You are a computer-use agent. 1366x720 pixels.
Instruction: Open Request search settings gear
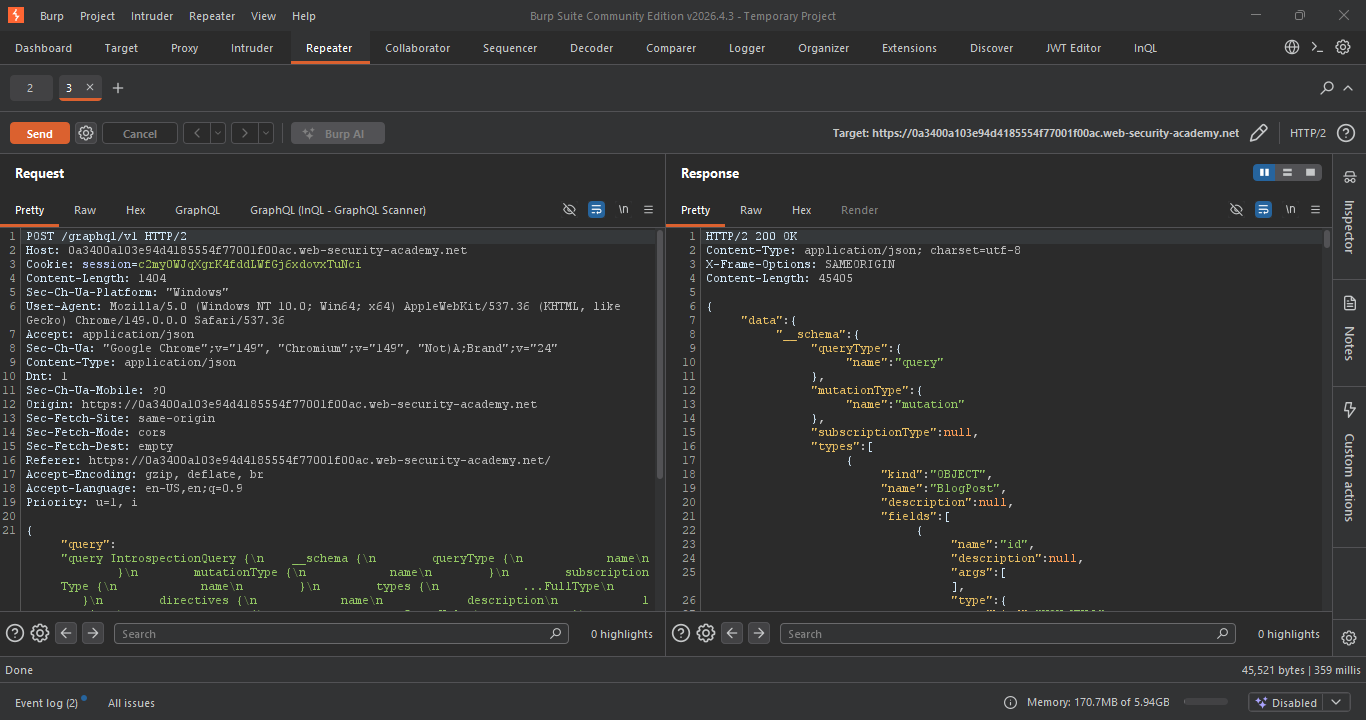pos(40,633)
